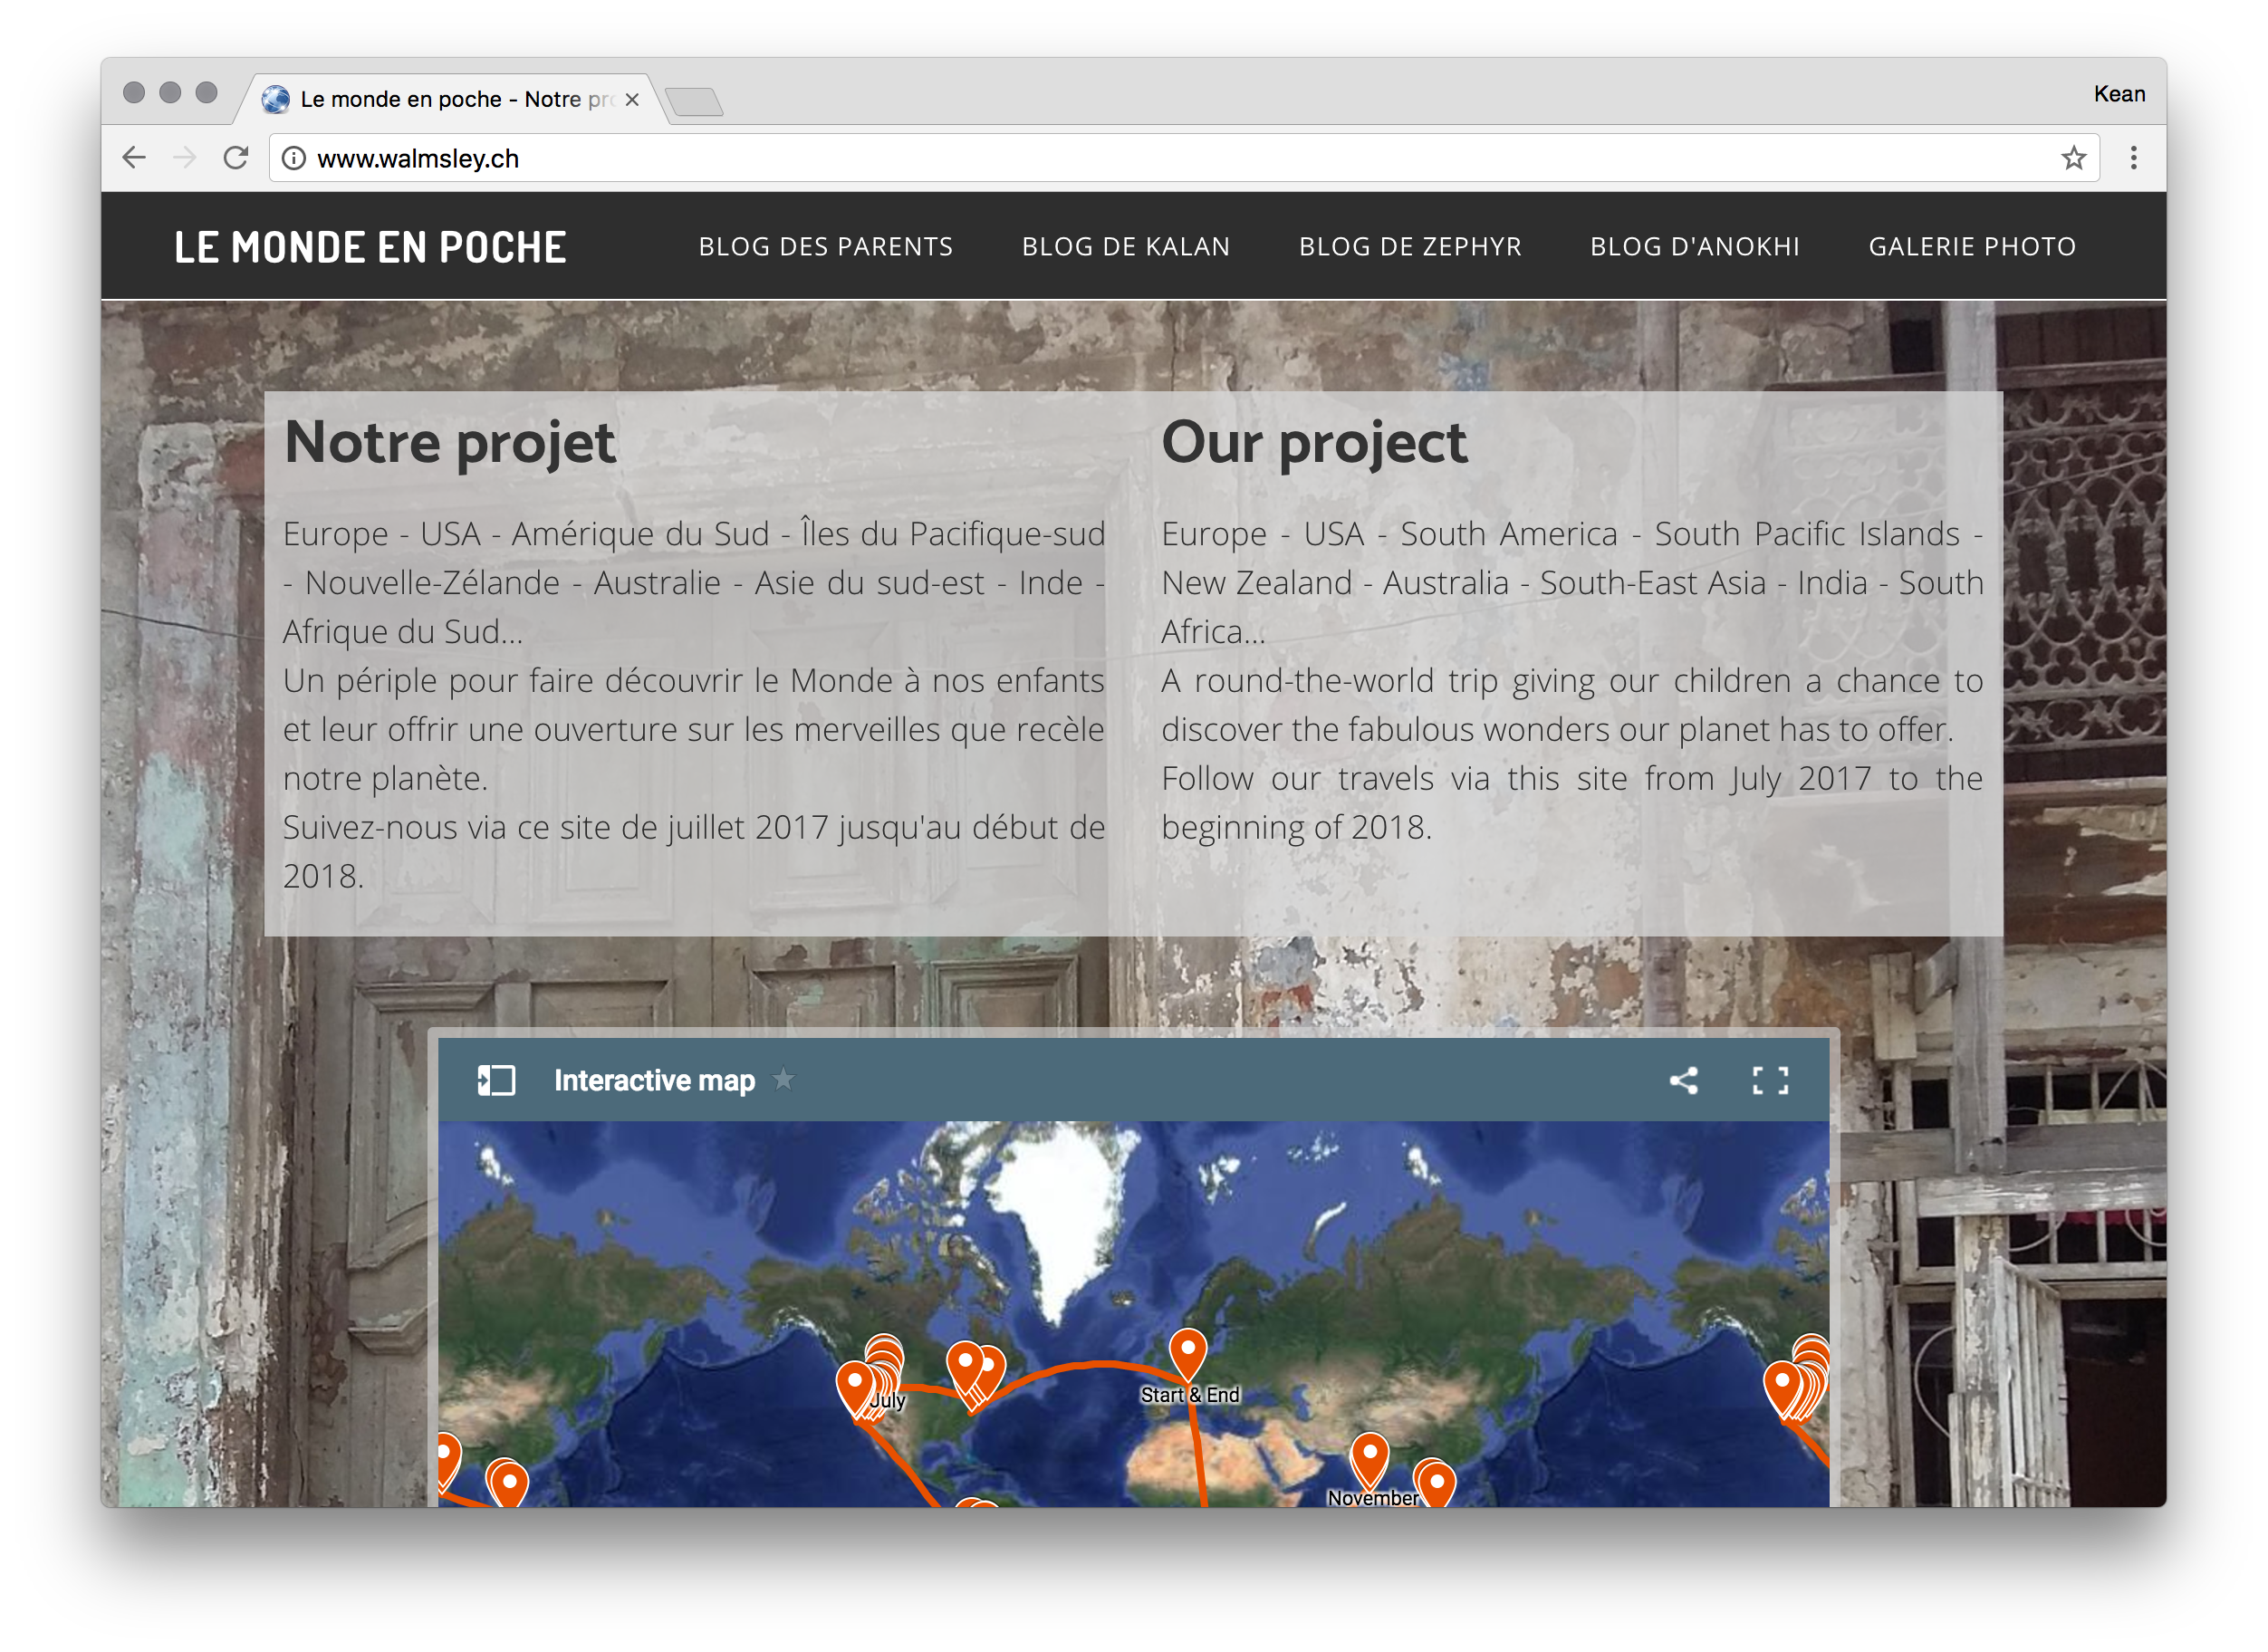Go to Blog d'Anokhi
This screenshot has width=2268, height=1652.
(1695, 247)
